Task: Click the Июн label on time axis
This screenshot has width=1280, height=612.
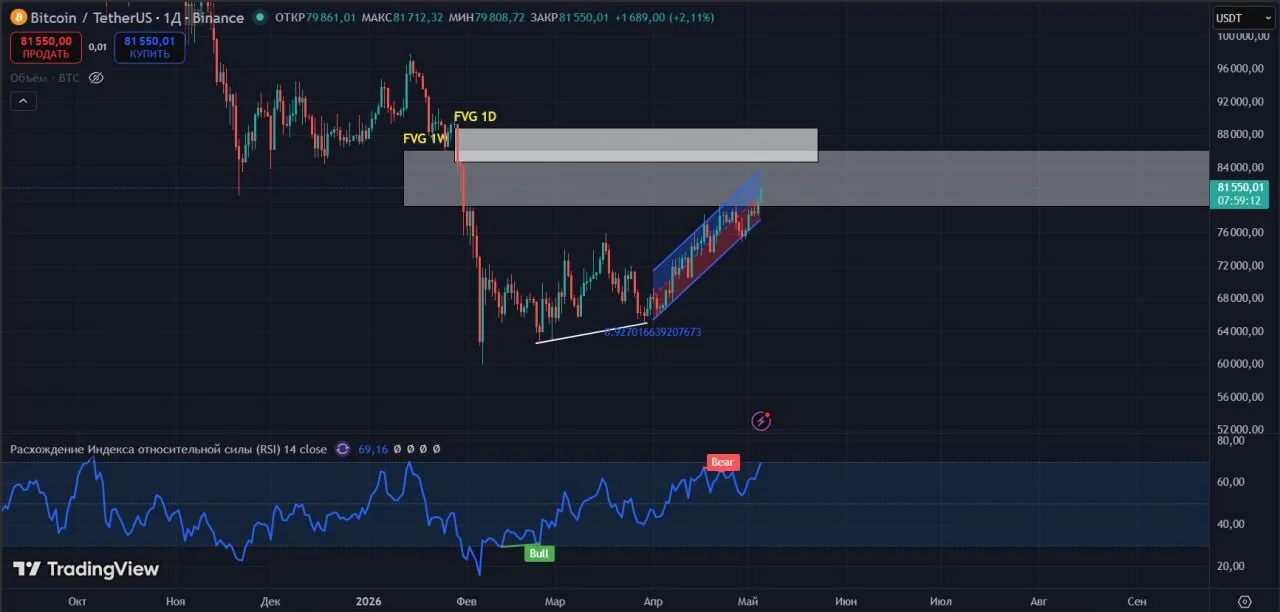Action: (846, 601)
